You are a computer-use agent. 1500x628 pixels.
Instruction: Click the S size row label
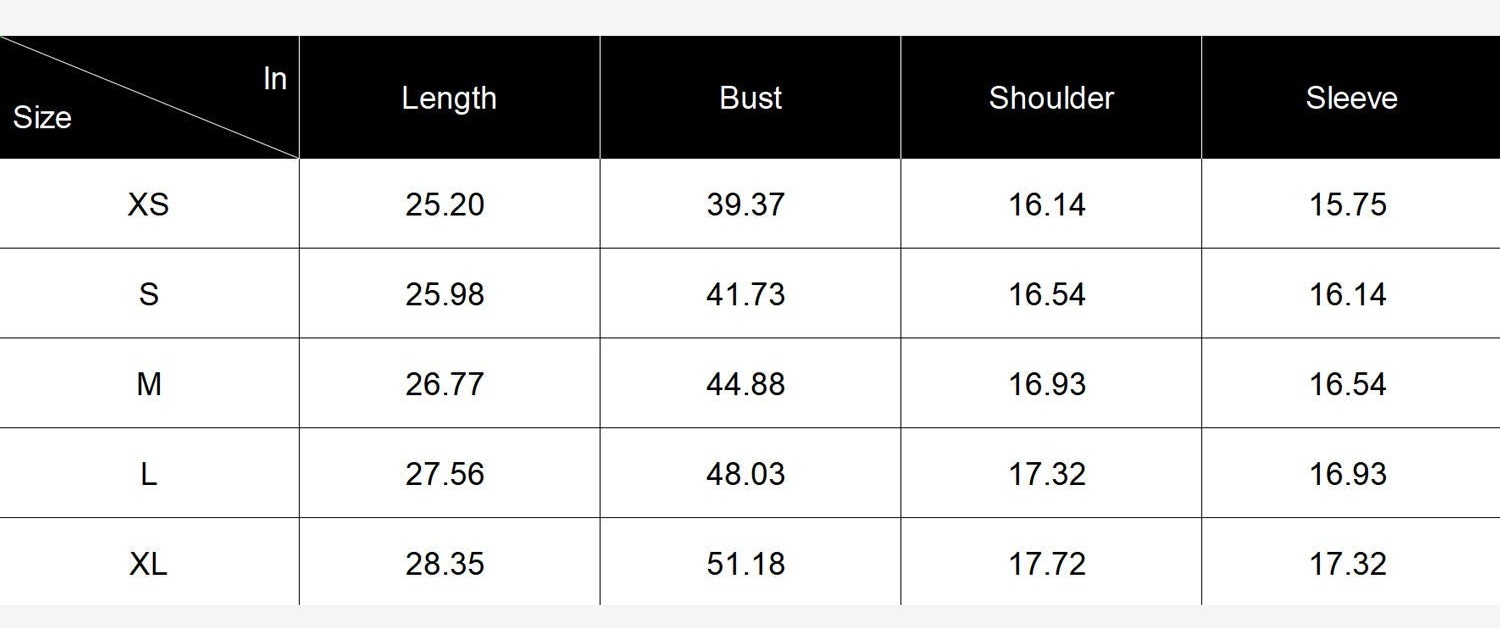point(148,294)
